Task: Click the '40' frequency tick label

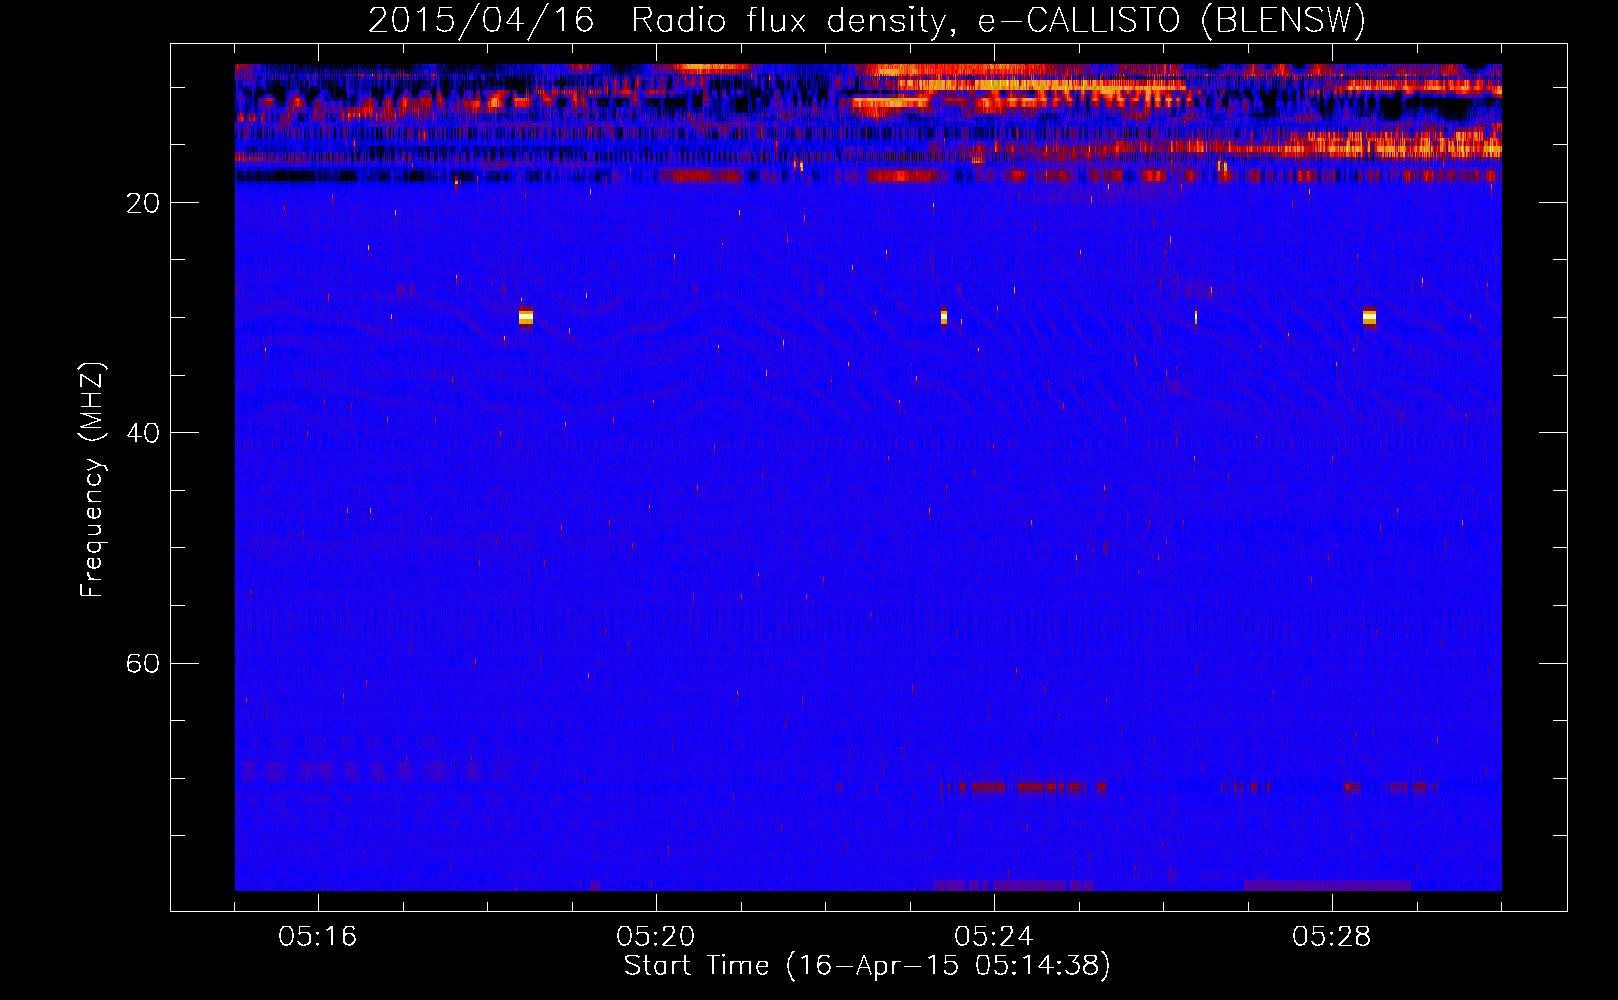Action: coord(143,433)
